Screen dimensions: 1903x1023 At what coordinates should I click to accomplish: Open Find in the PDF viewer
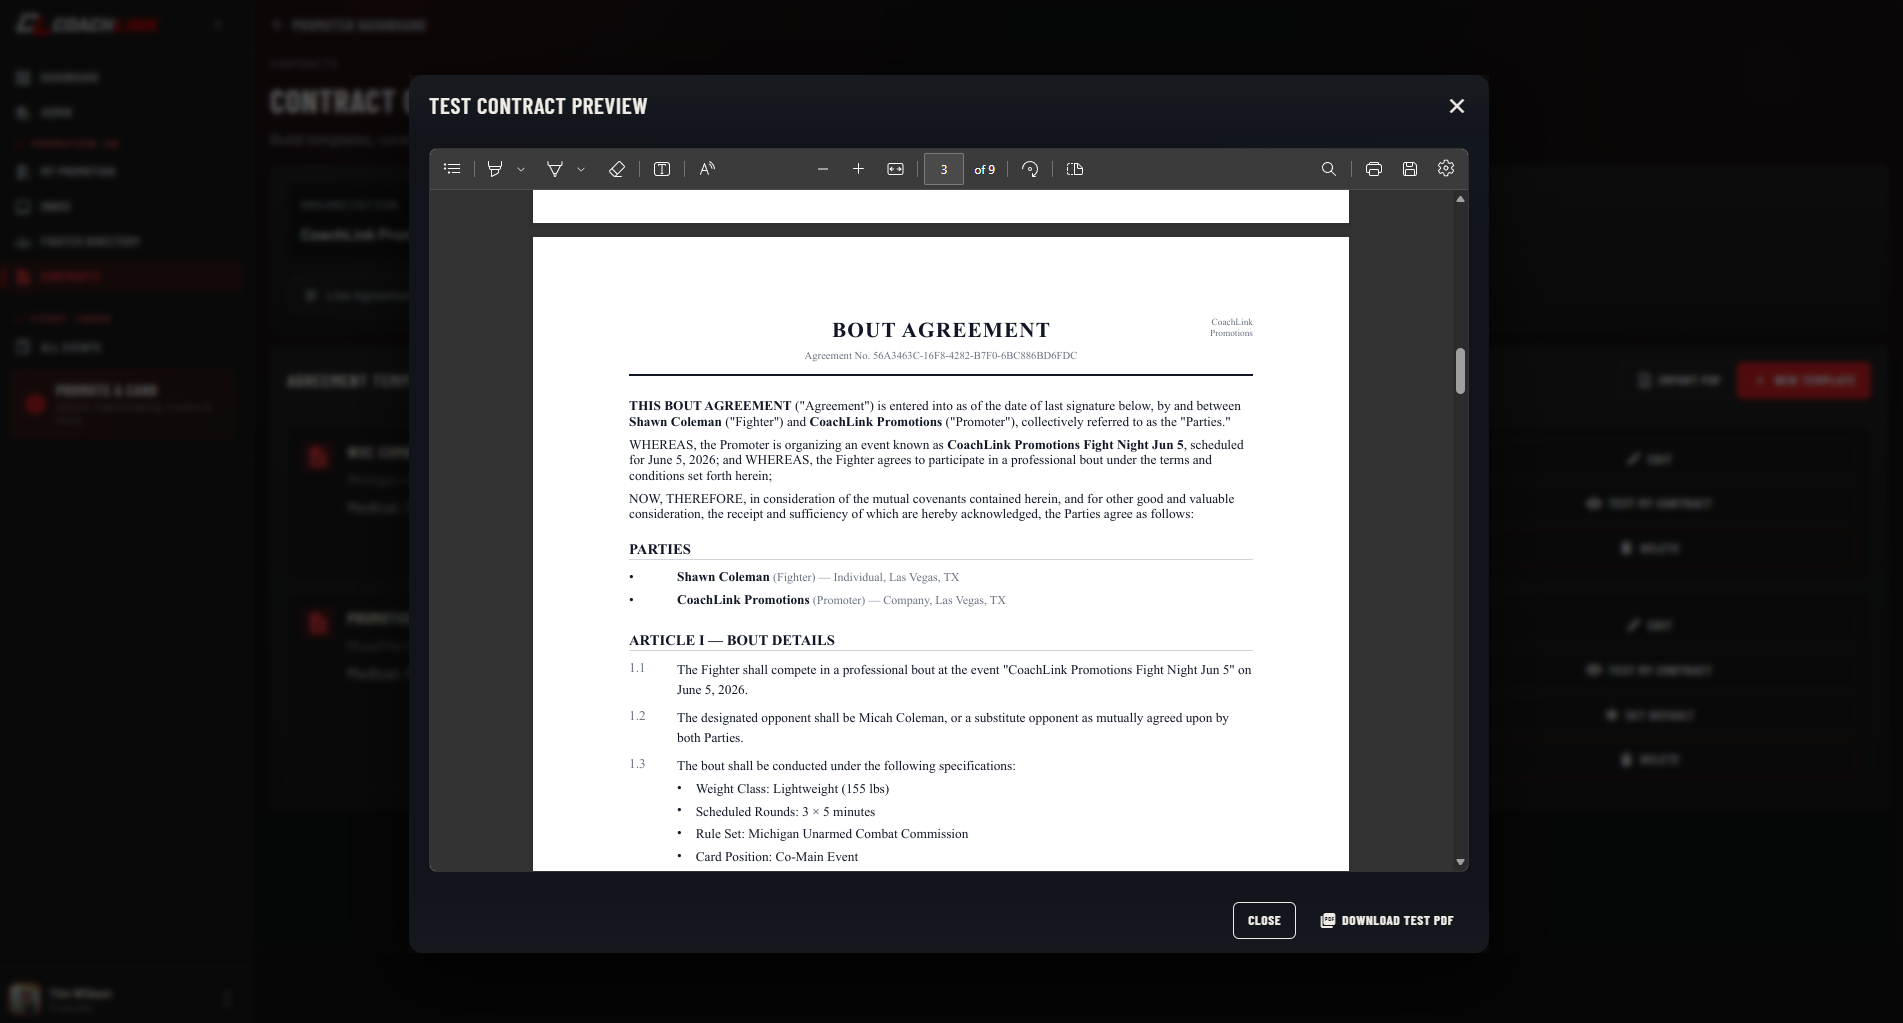pos(1328,169)
